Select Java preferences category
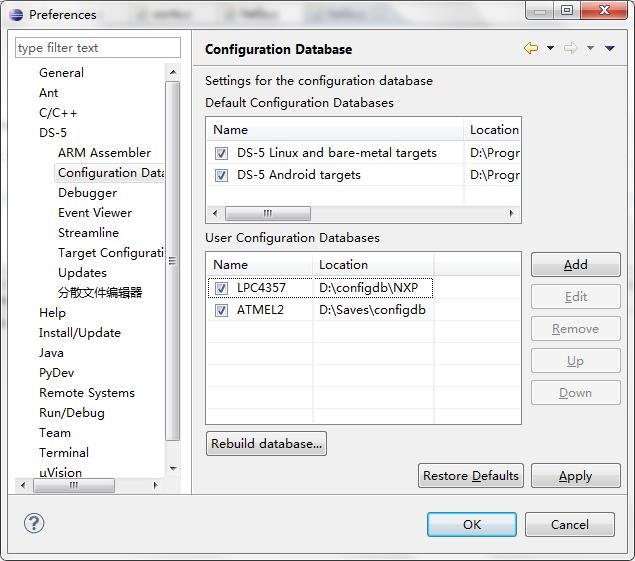635x561 pixels. click(x=51, y=353)
